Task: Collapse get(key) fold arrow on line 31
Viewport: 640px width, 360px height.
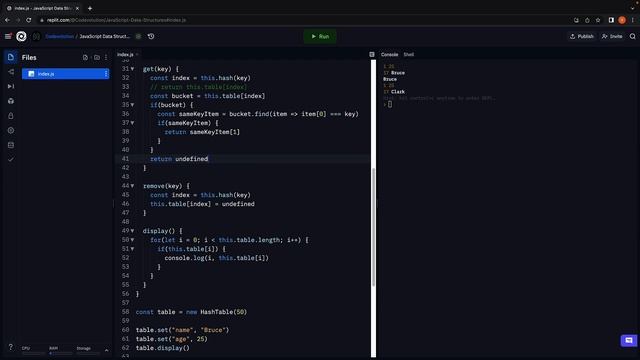Action: (x=132, y=69)
